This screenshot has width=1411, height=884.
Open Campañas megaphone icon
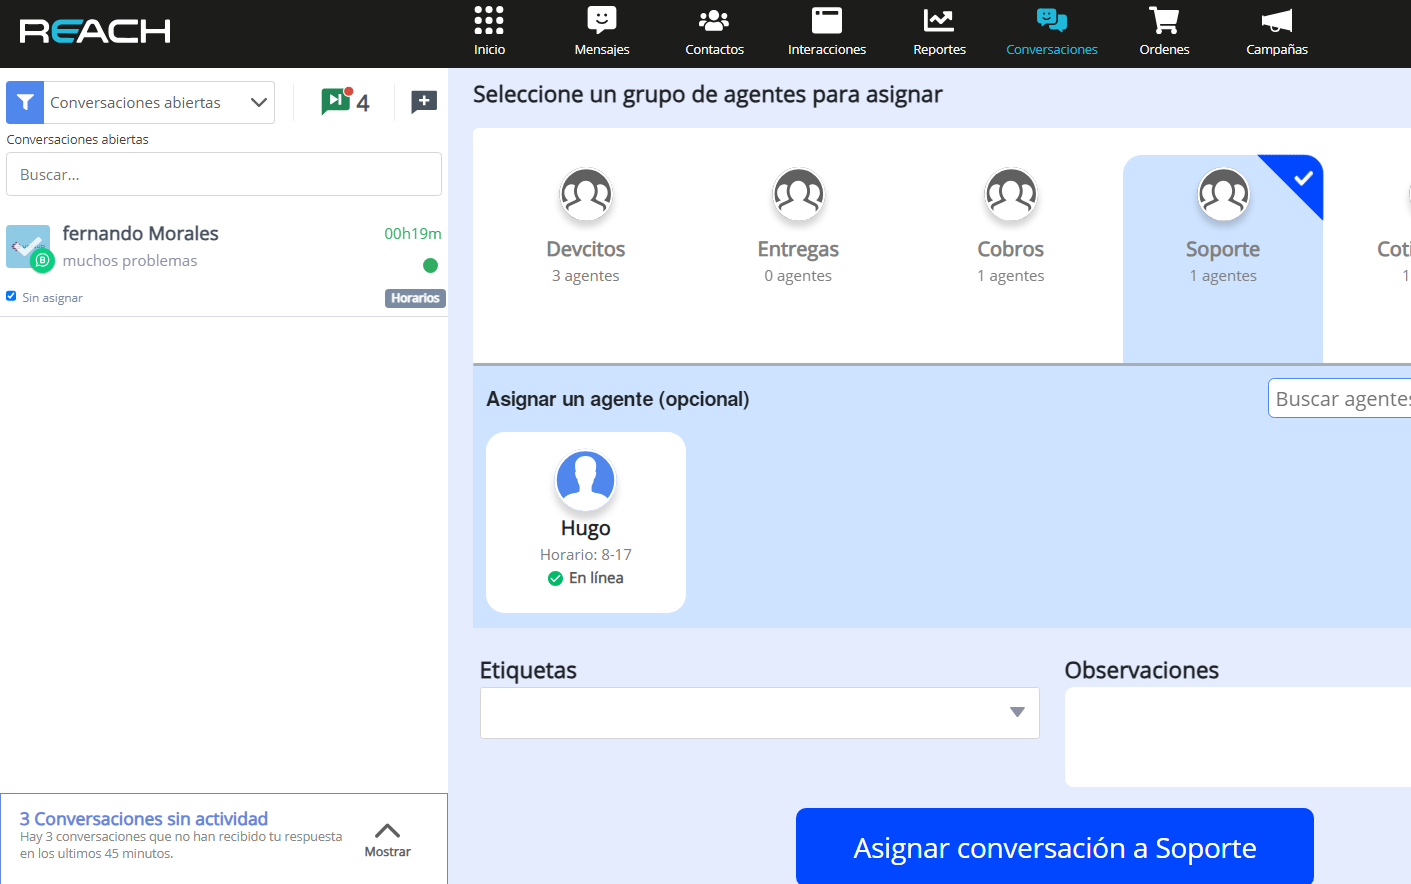[1276, 31]
